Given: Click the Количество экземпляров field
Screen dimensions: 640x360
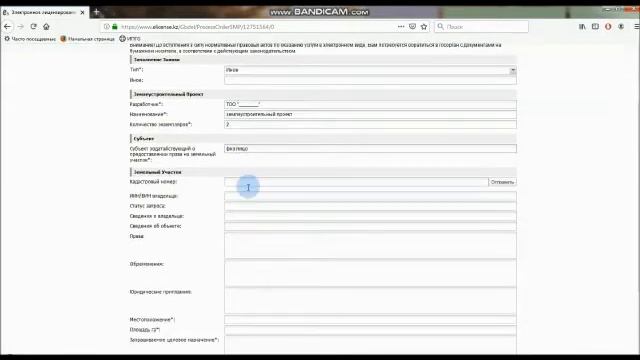Looking at the screenshot, I should pyautogui.click(x=370, y=124).
